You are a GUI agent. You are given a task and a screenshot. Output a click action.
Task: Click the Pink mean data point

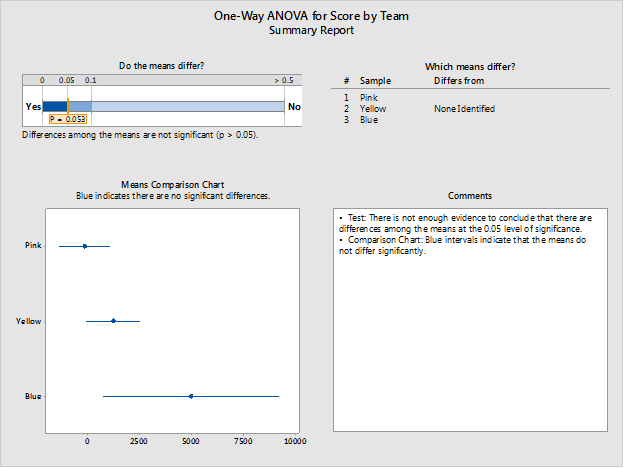85,245
